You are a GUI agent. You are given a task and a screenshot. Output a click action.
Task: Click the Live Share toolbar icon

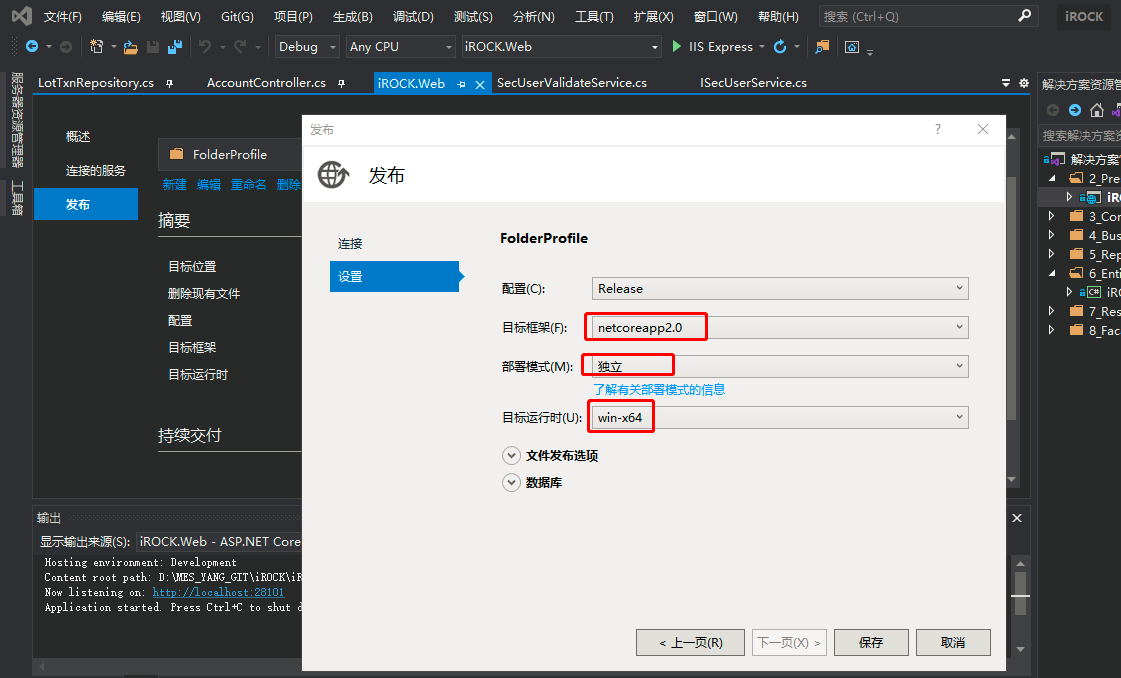coord(851,47)
